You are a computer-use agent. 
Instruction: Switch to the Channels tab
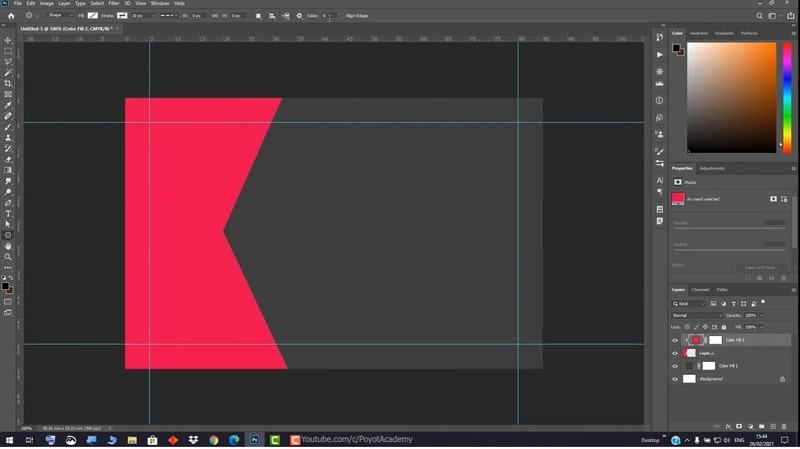701,290
